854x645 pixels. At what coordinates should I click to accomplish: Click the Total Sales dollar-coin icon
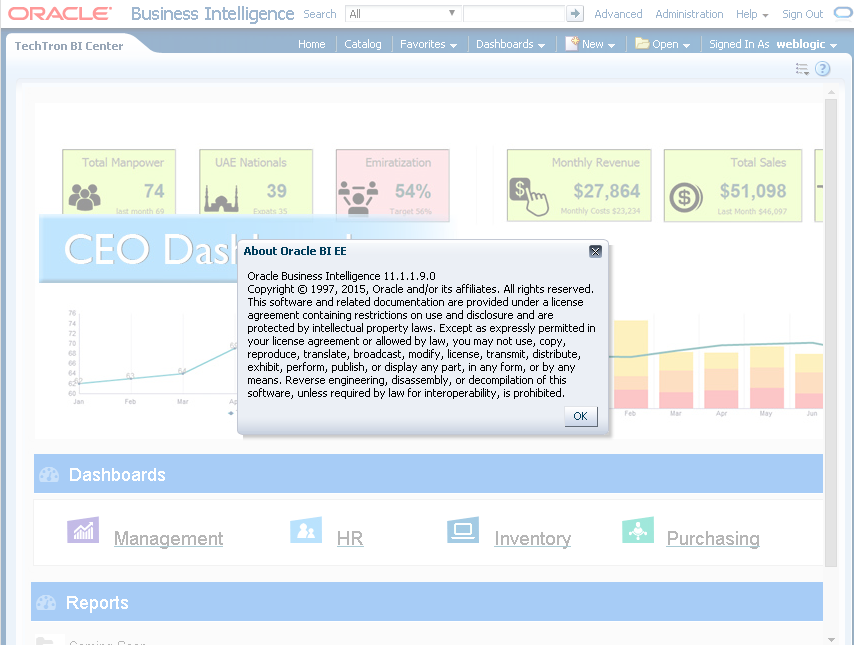coord(686,197)
